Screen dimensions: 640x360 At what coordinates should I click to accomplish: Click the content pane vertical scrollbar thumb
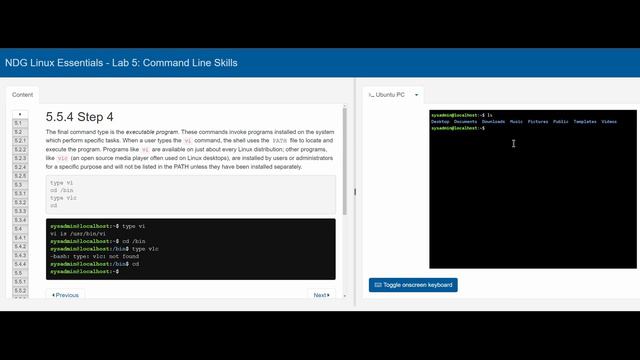pos(344,161)
